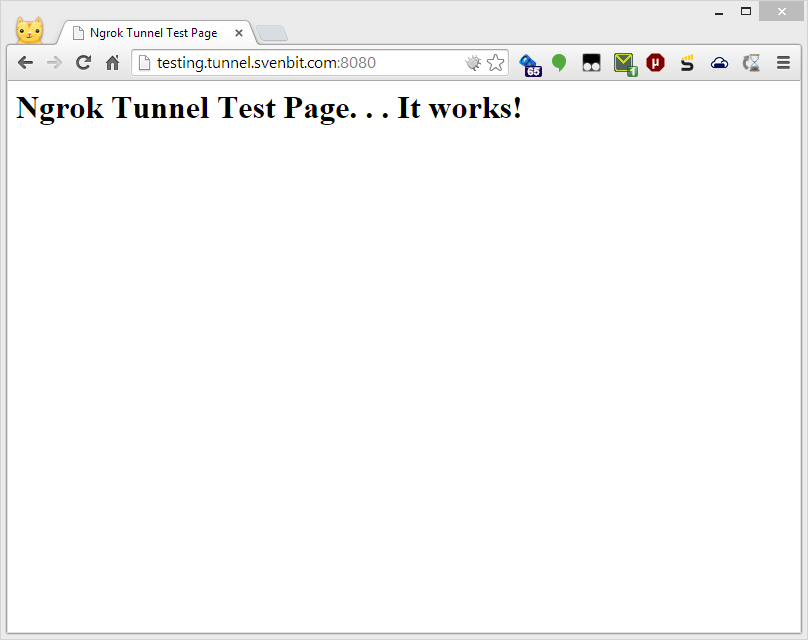The width and height of the screenshot is (808, 640).
Task: Open the yellow S extension icon
Action: pos(687,63)
